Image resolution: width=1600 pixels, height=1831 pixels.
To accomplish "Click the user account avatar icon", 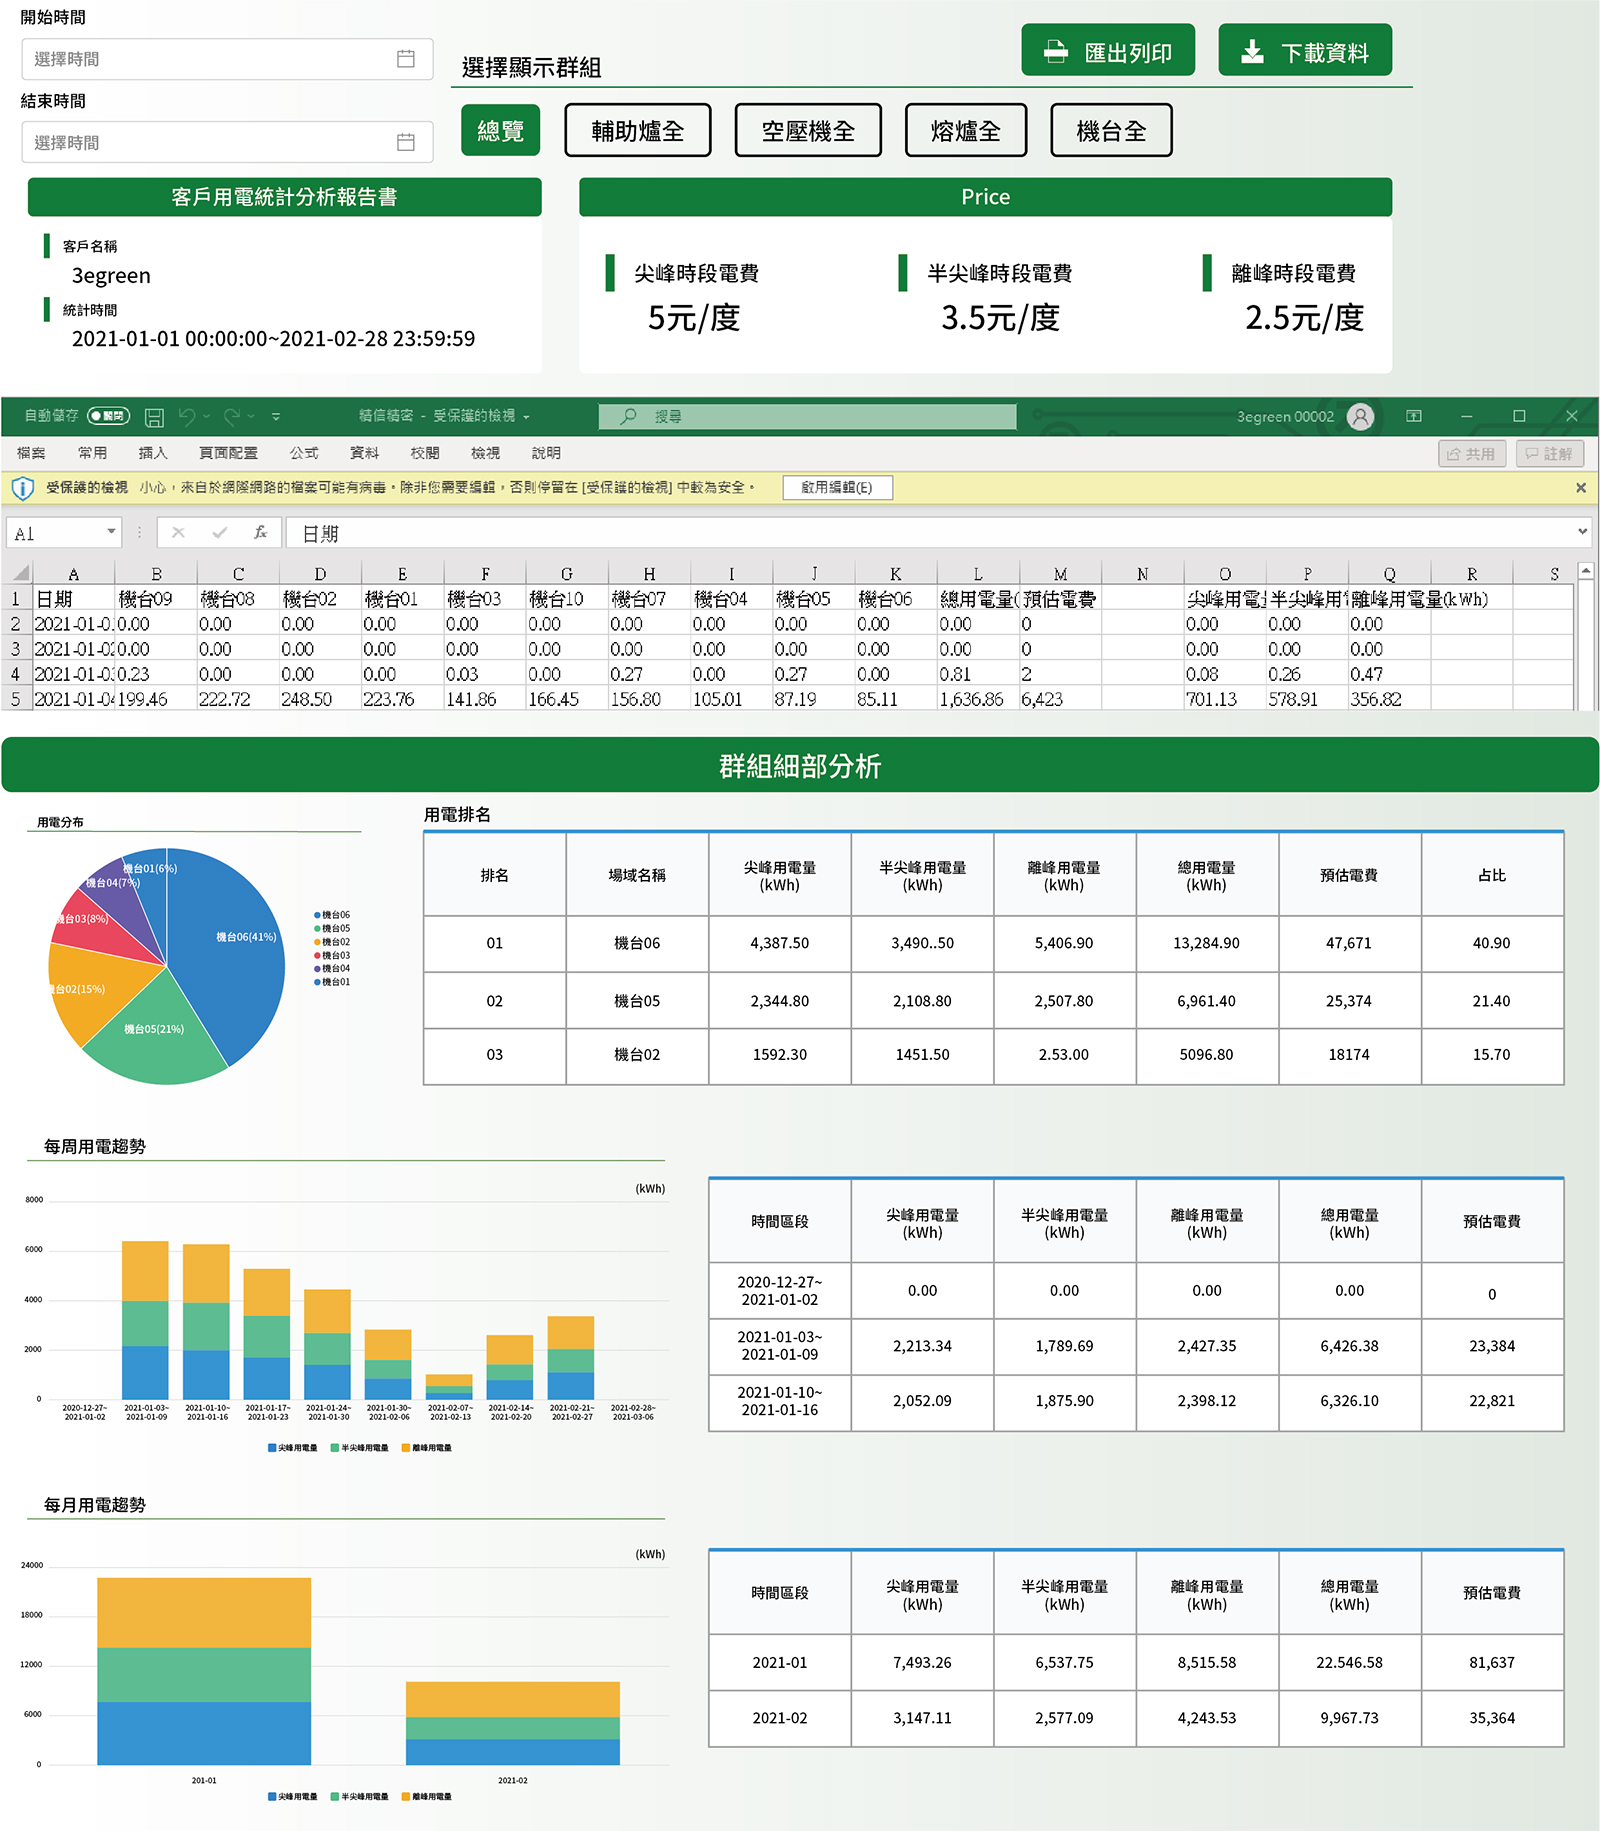I will click(1360, 417).
